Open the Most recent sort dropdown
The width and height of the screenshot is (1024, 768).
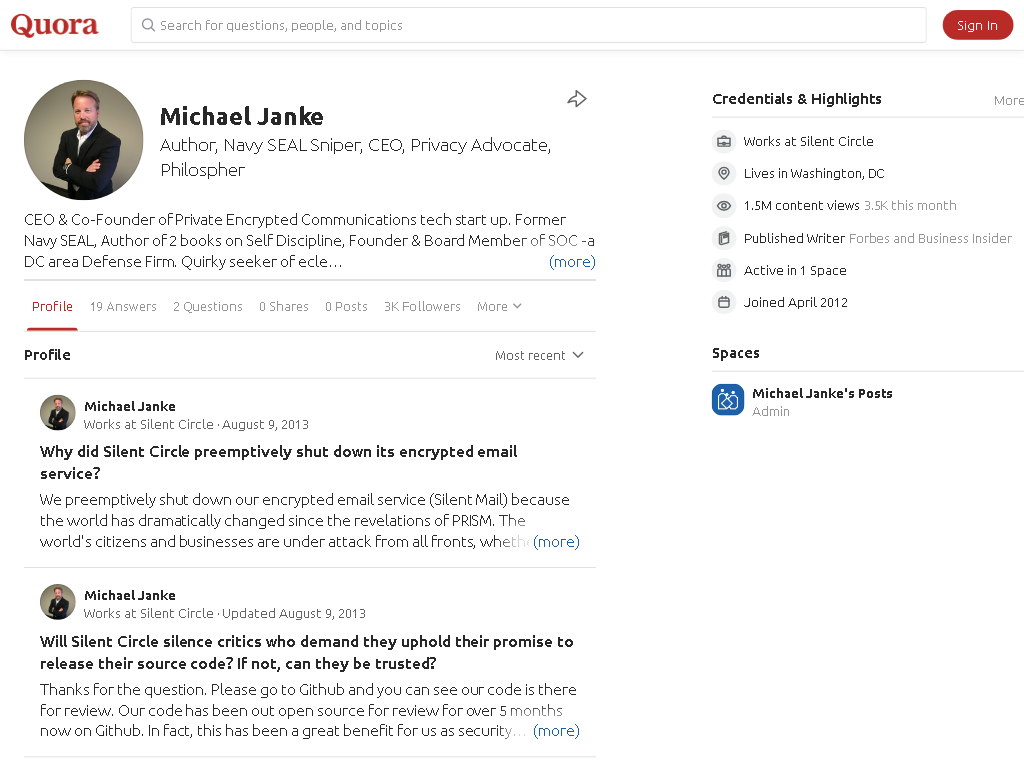click(x=539, y=355)
